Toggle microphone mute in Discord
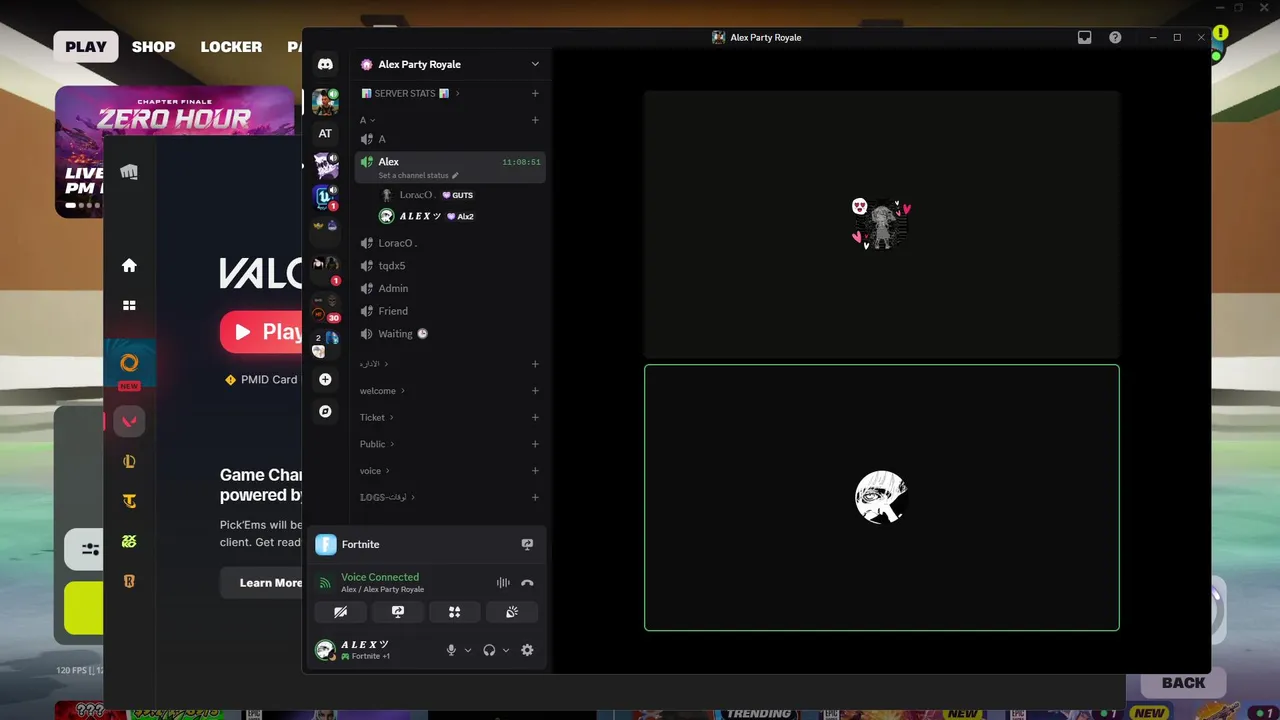 tap(451, 650)
